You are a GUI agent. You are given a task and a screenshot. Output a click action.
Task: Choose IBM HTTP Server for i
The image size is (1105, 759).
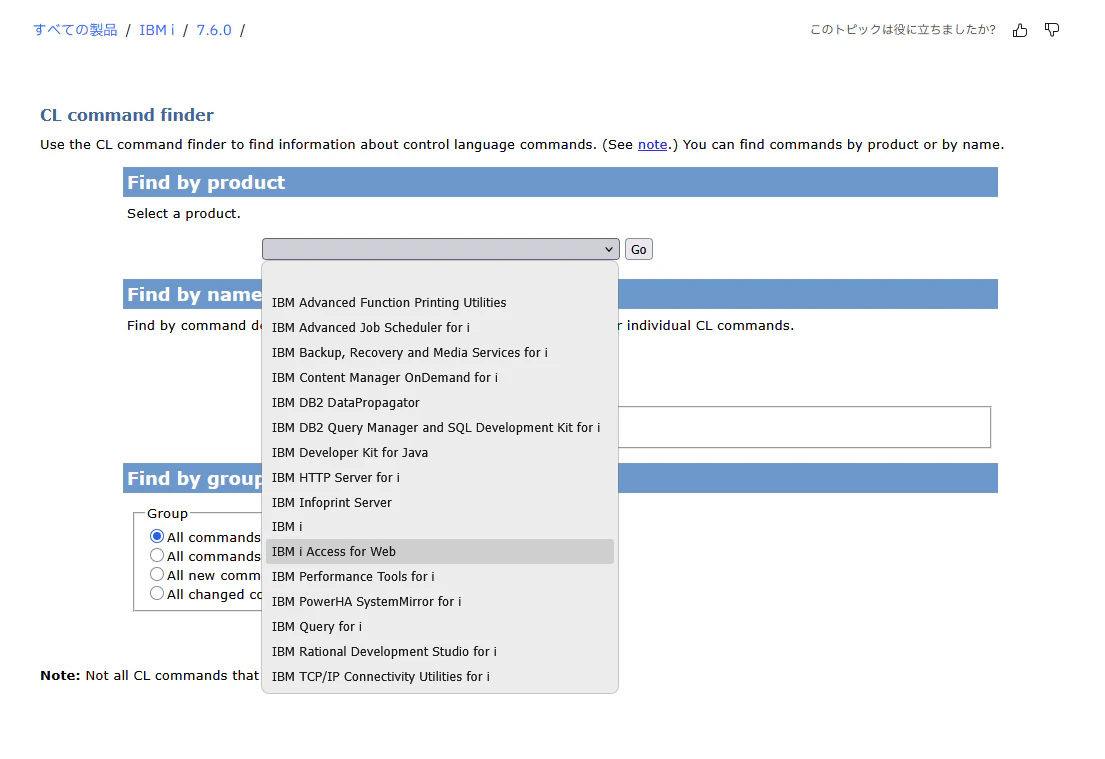pos(440,477)
